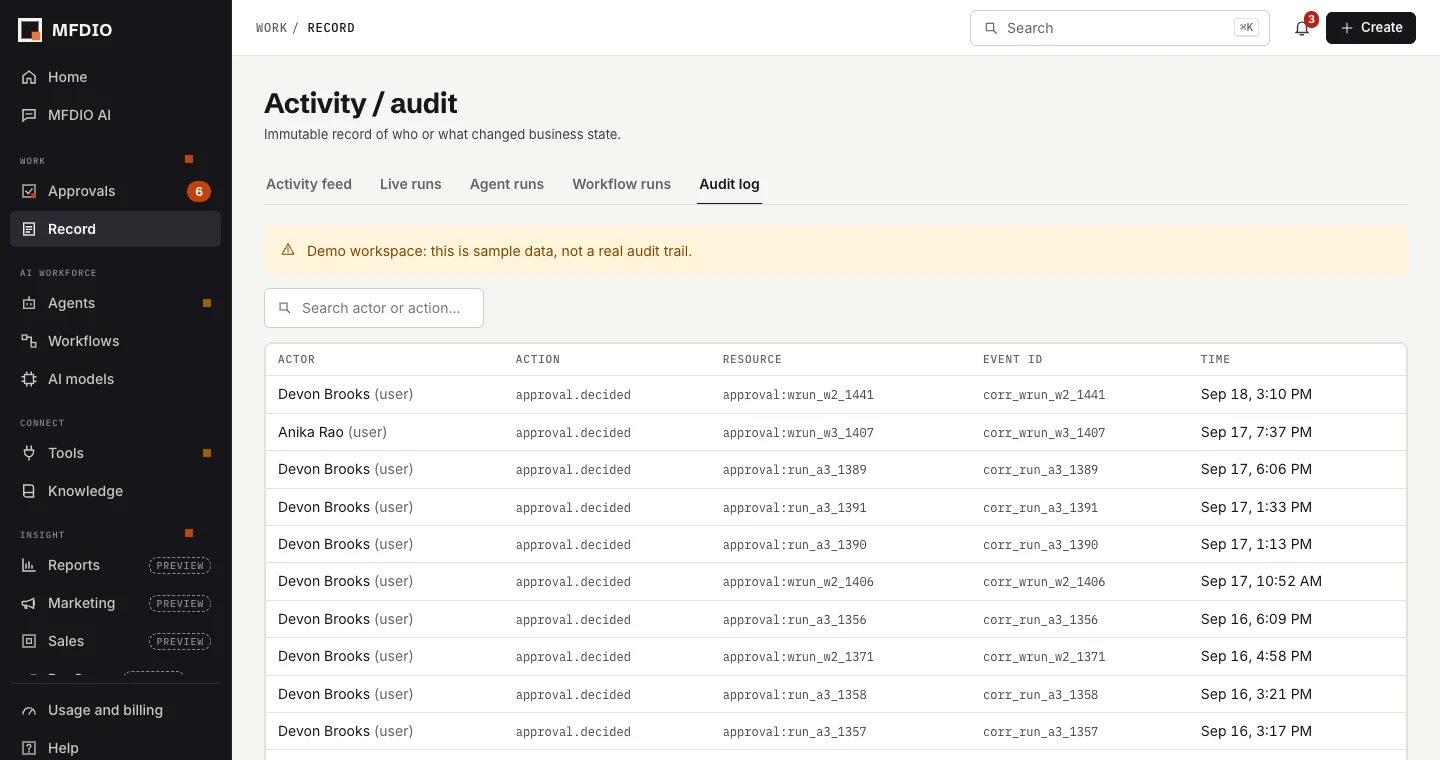1440x760 pixels.
Task: Click the Approvals badge showing 6
Action: (199, 191)
